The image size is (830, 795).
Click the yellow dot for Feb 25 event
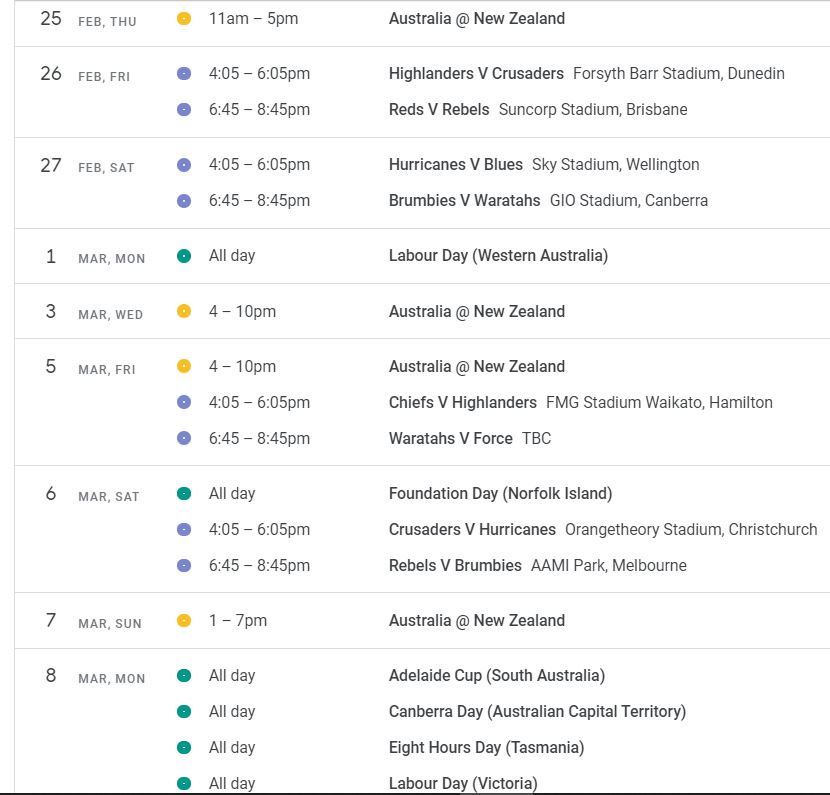coord(184,19)
